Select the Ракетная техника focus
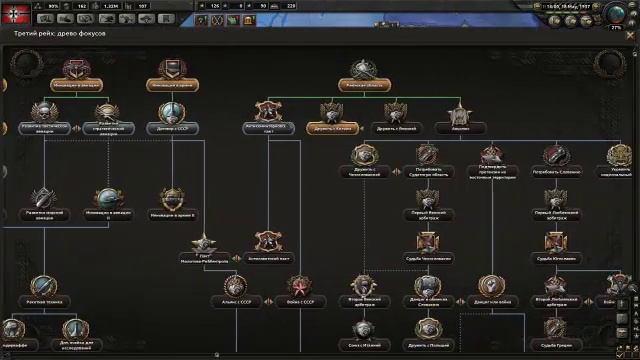 (44, 302)
